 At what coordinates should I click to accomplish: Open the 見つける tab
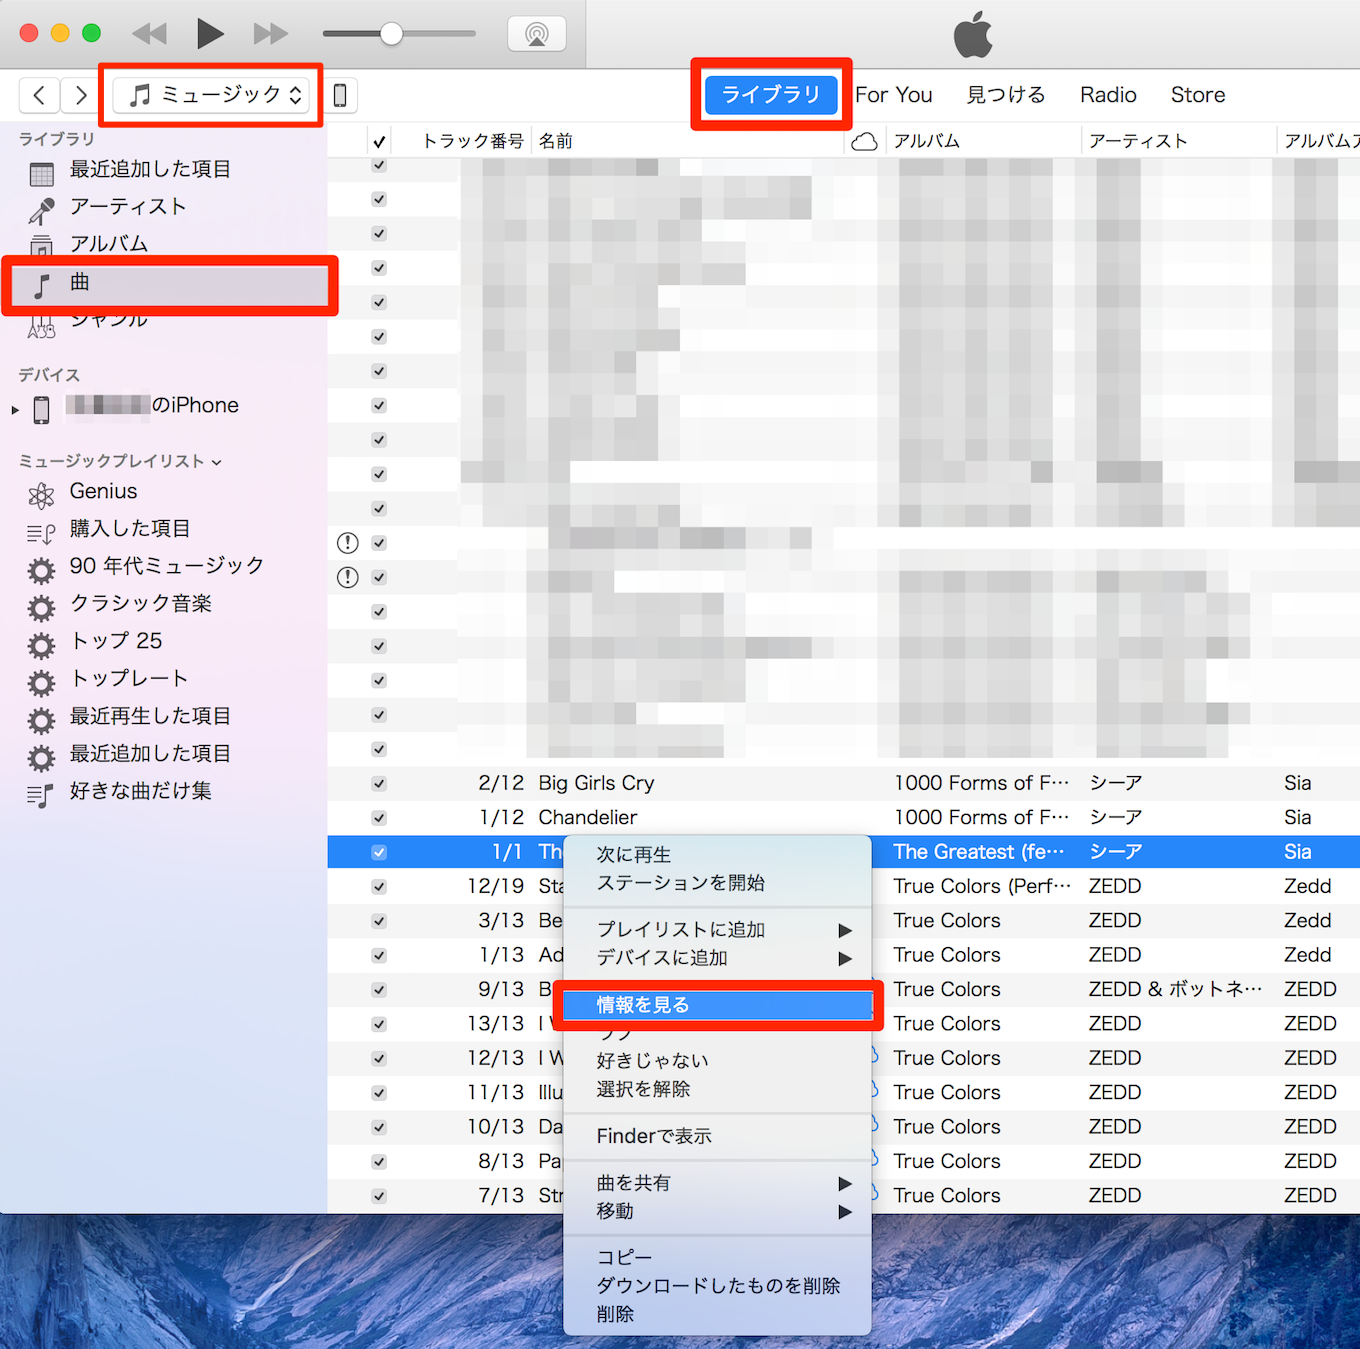1006,95
